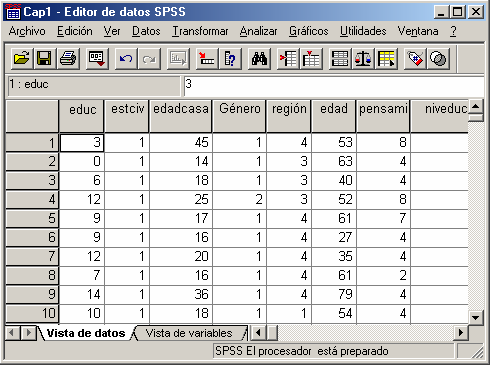
Task: Click the Find binoculars icon
Action: tap(259, 59)
